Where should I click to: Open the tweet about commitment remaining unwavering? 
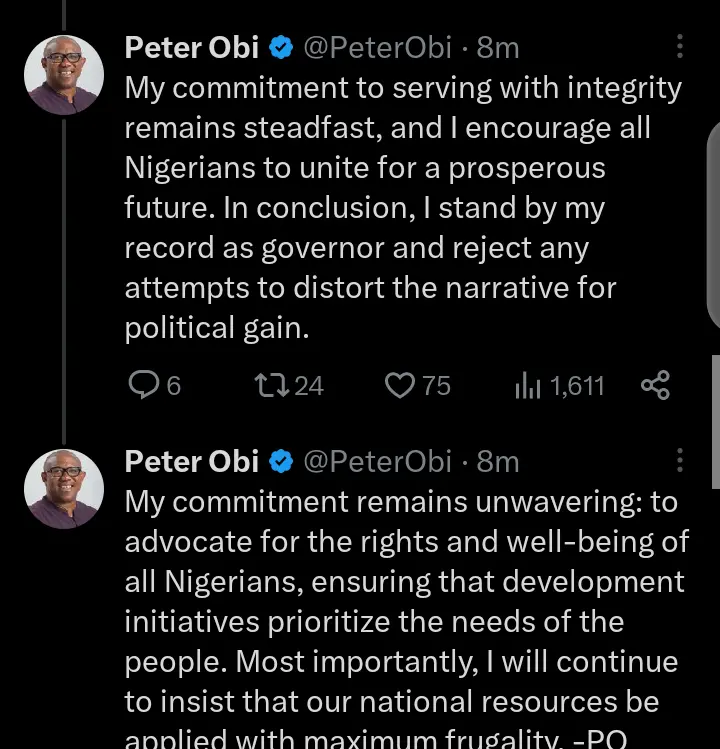400,600
